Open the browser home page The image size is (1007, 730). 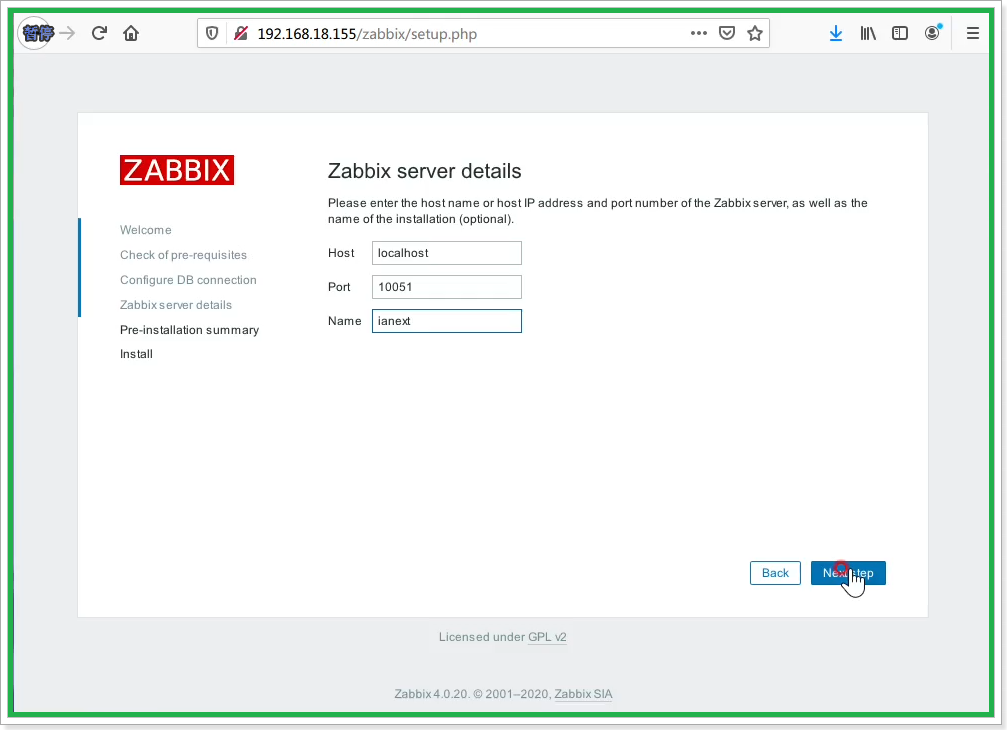tap(131, 33)
